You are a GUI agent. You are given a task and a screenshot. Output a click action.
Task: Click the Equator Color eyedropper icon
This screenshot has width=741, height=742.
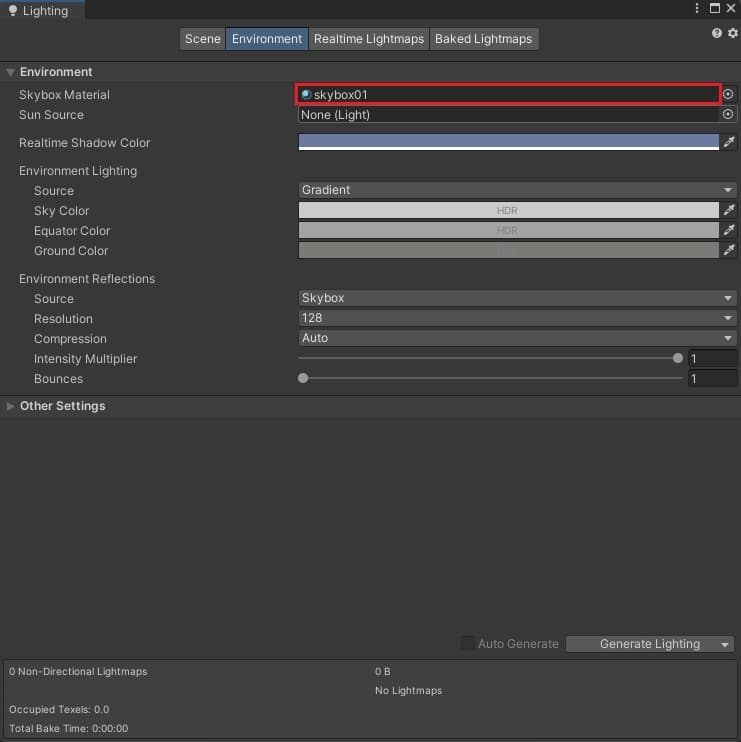pyautogui.click(x=729, y=230)
